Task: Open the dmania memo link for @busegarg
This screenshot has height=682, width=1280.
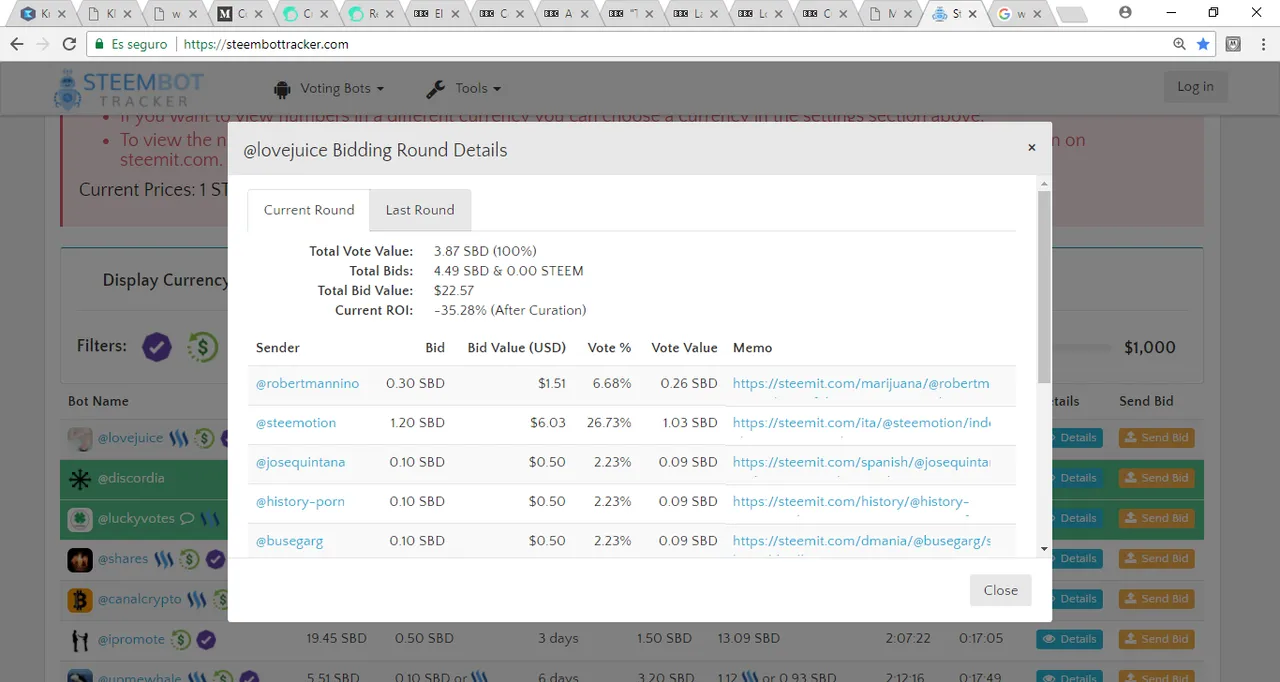Action: [x=861, y=541]
